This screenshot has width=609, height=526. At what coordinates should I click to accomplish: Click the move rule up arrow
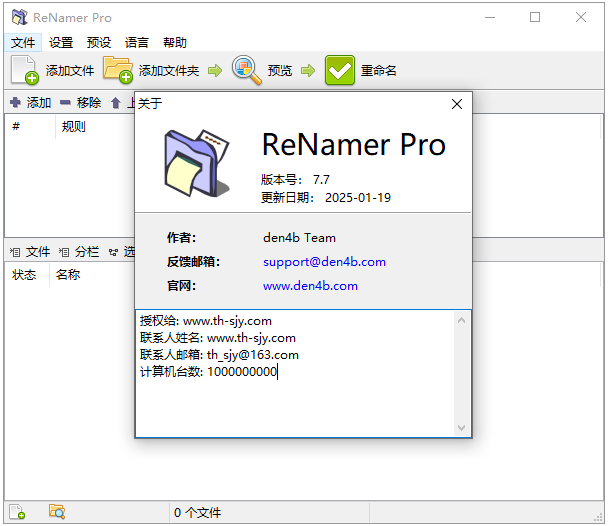(x=115, y=103)
